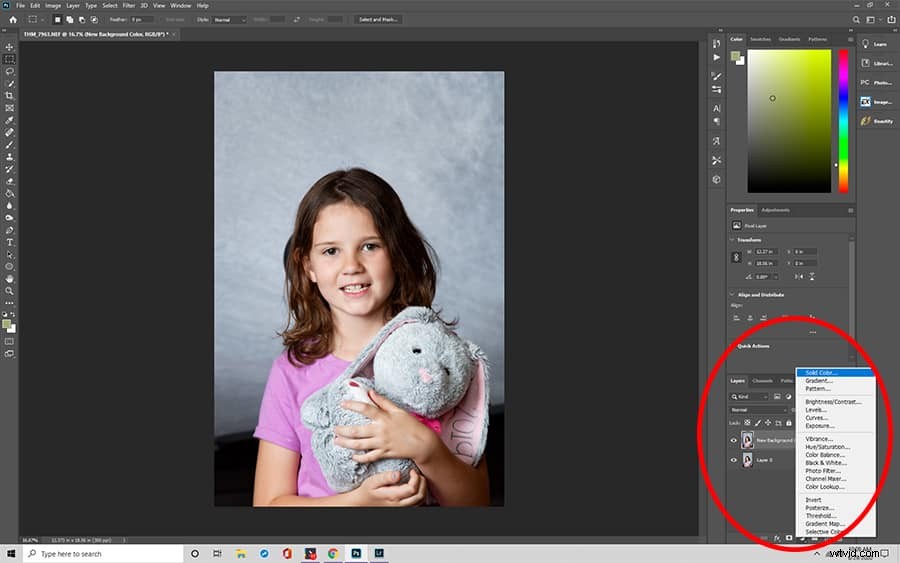
Task: Toggle the width-height link in Transform
Action: (x=736, y=258)
